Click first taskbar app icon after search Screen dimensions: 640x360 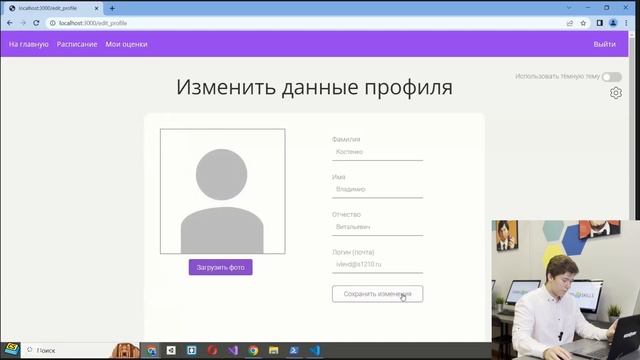(151, 350)
